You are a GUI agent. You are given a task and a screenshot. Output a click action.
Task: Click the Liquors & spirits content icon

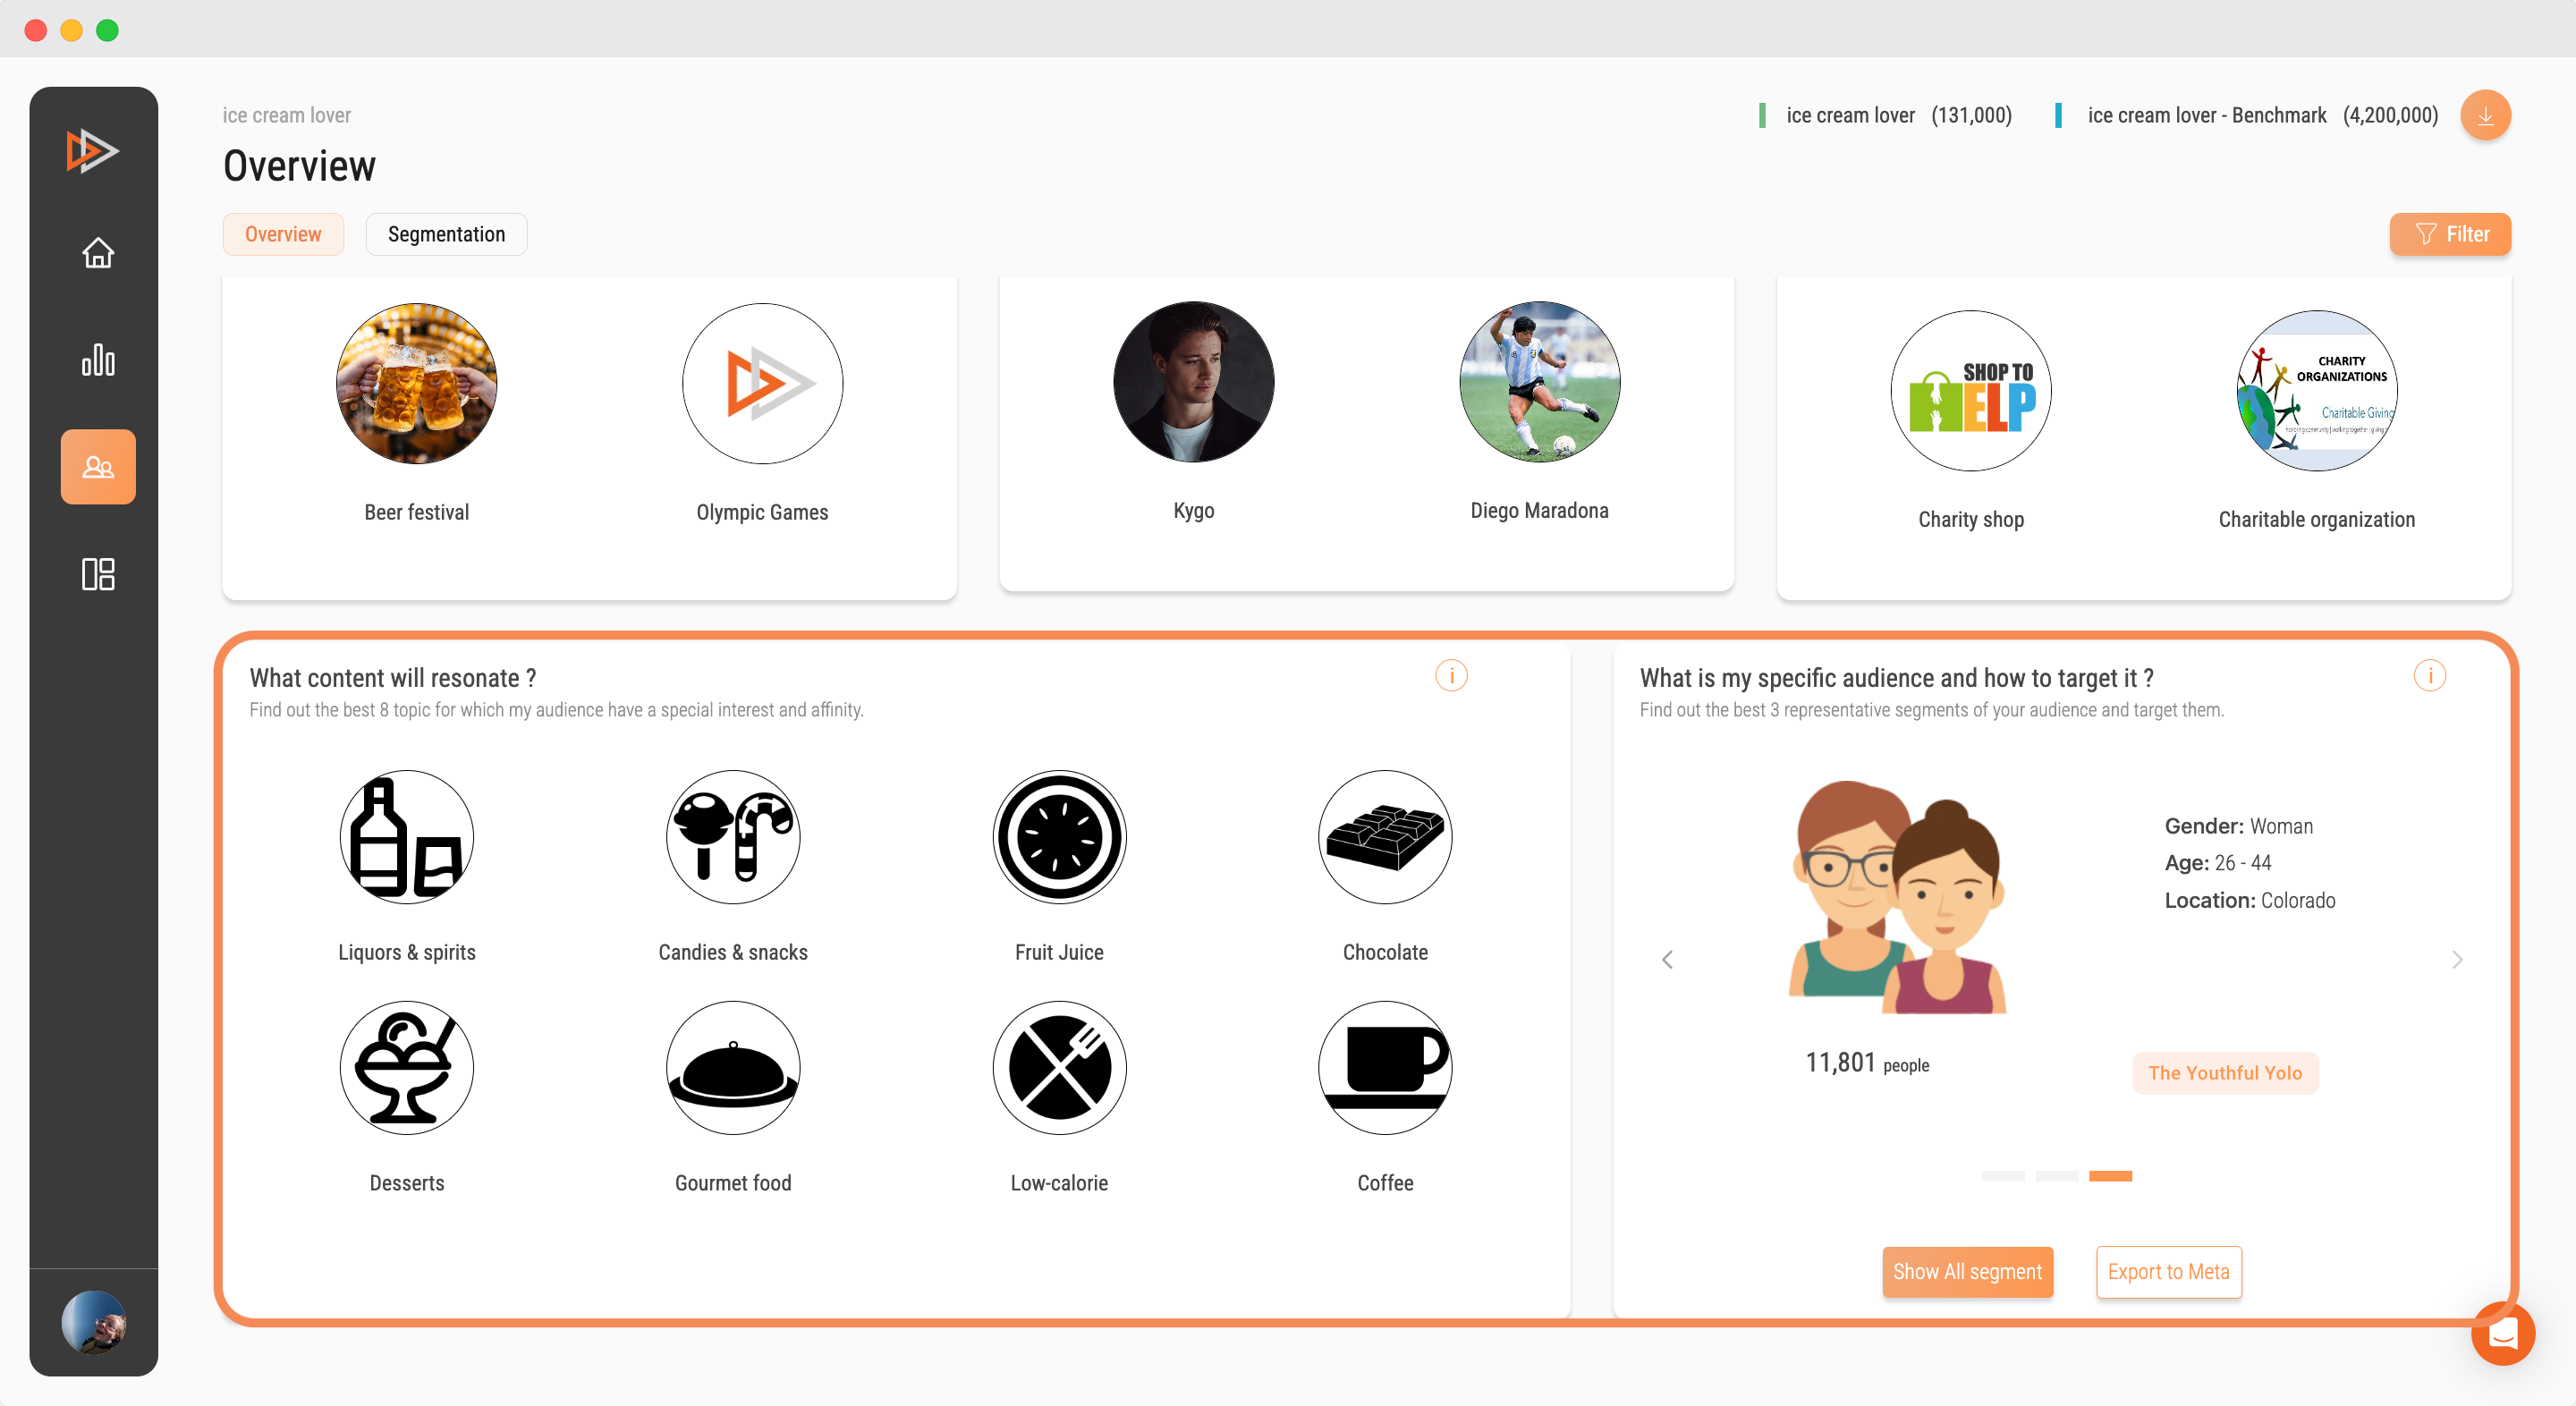click(407, 840)
